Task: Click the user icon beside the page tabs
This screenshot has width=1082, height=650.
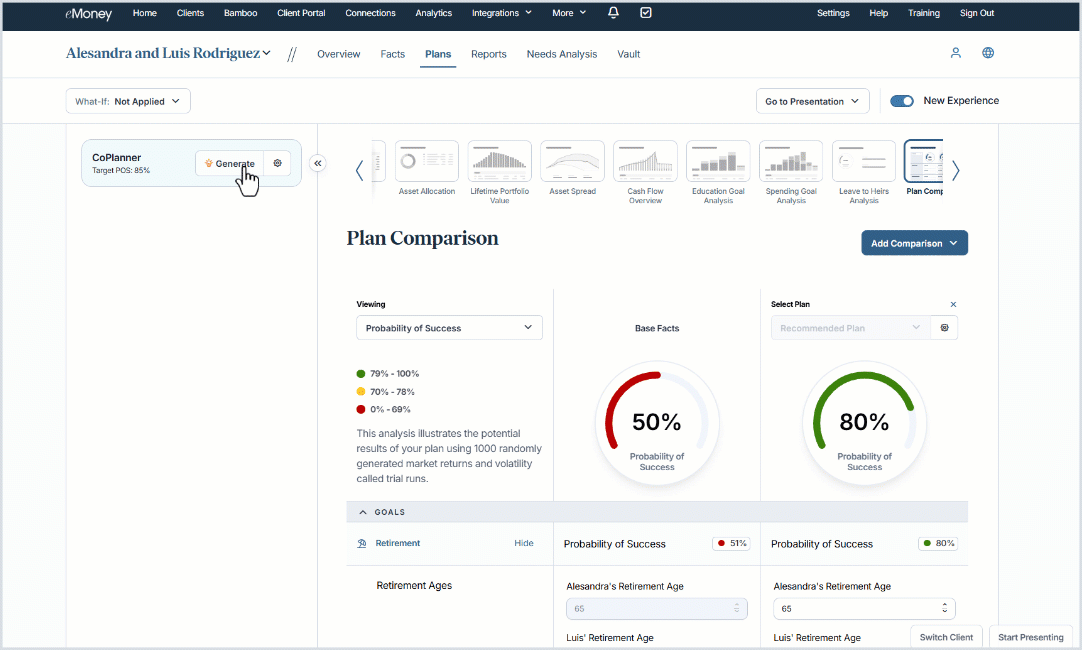Action: click(x=955, y=53)
